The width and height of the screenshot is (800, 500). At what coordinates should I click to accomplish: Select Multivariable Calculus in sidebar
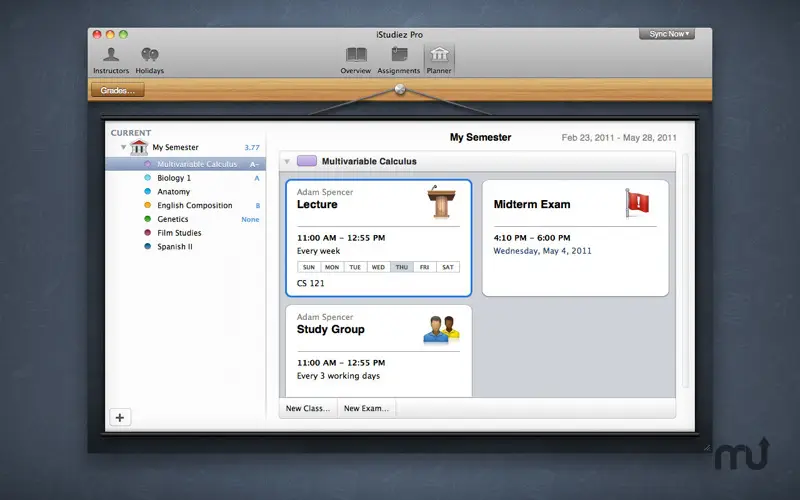click(185, 164)
